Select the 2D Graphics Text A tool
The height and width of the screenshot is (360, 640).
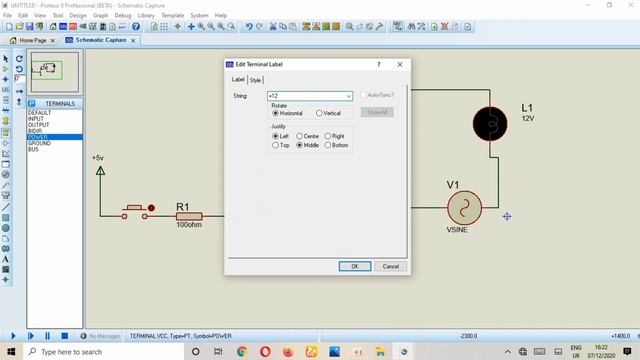(x=6, y=259)
